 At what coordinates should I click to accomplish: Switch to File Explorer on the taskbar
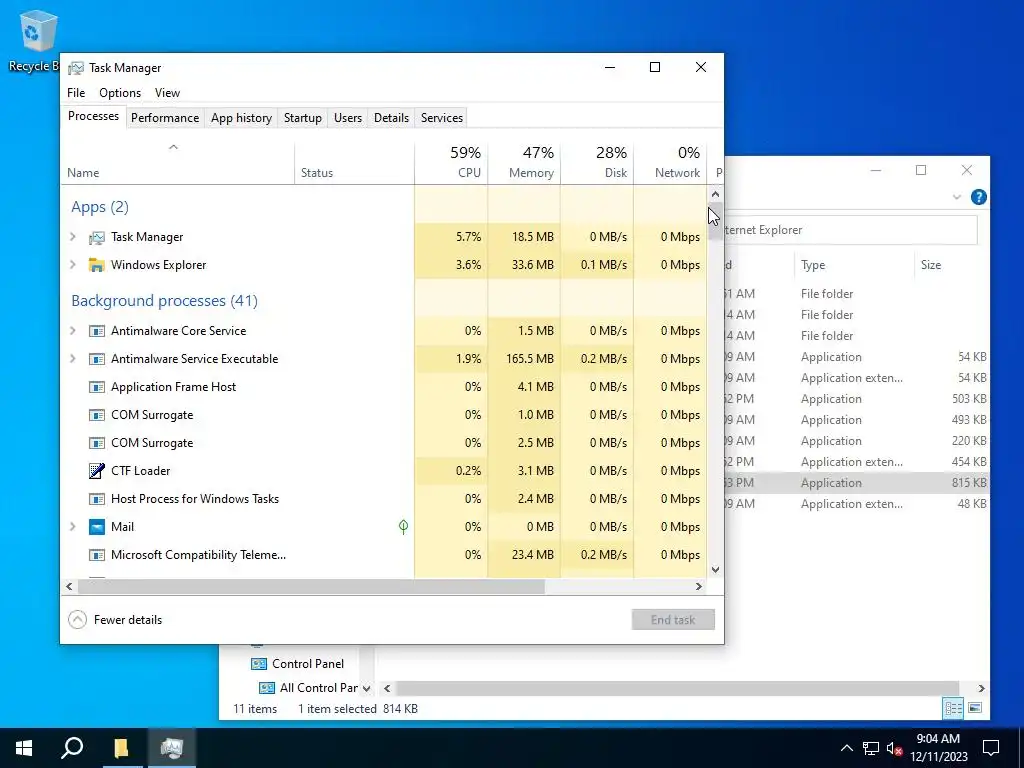(121, 748)
